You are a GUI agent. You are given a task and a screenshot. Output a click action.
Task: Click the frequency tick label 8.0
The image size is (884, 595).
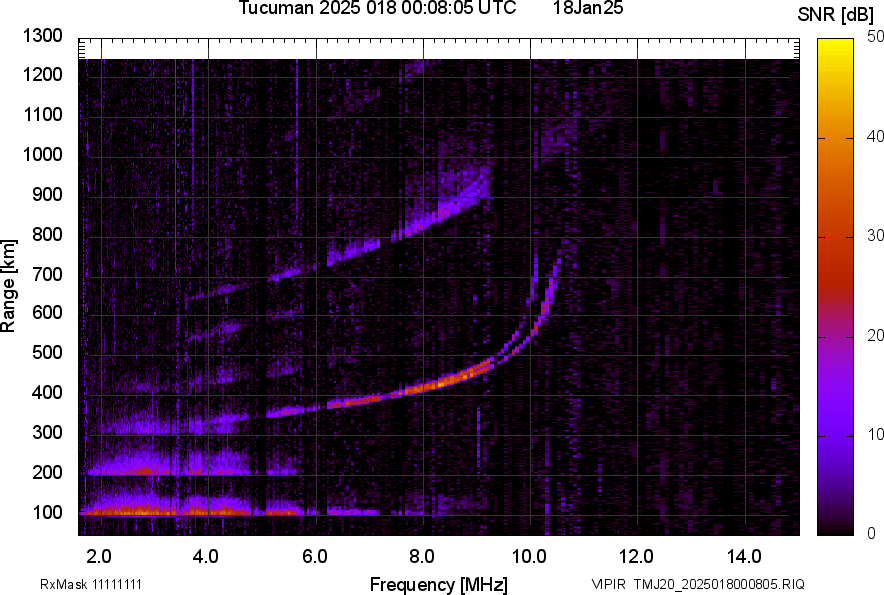(422, 557)
